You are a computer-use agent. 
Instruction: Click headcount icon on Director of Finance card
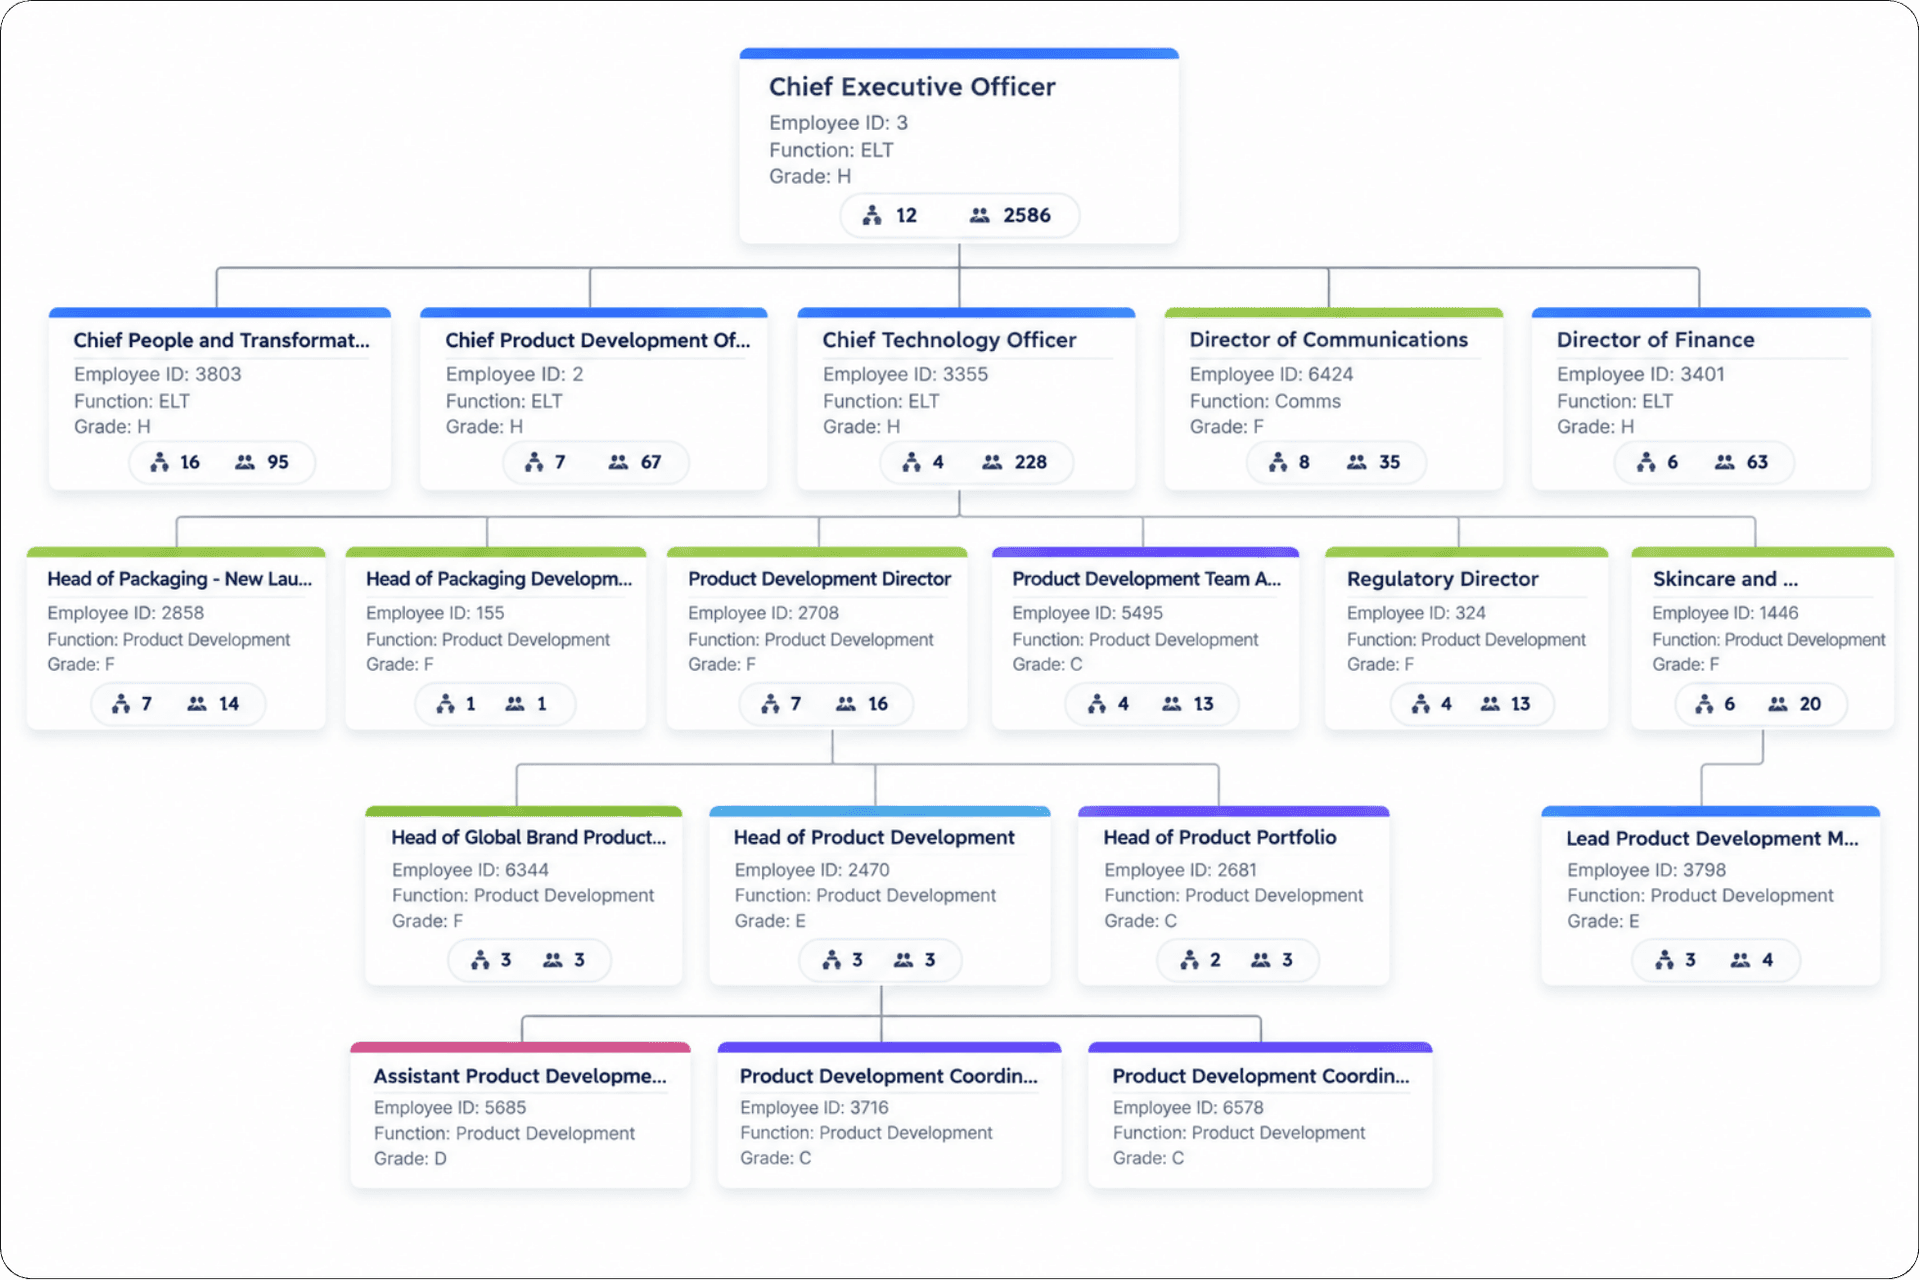pos(1725,462)
